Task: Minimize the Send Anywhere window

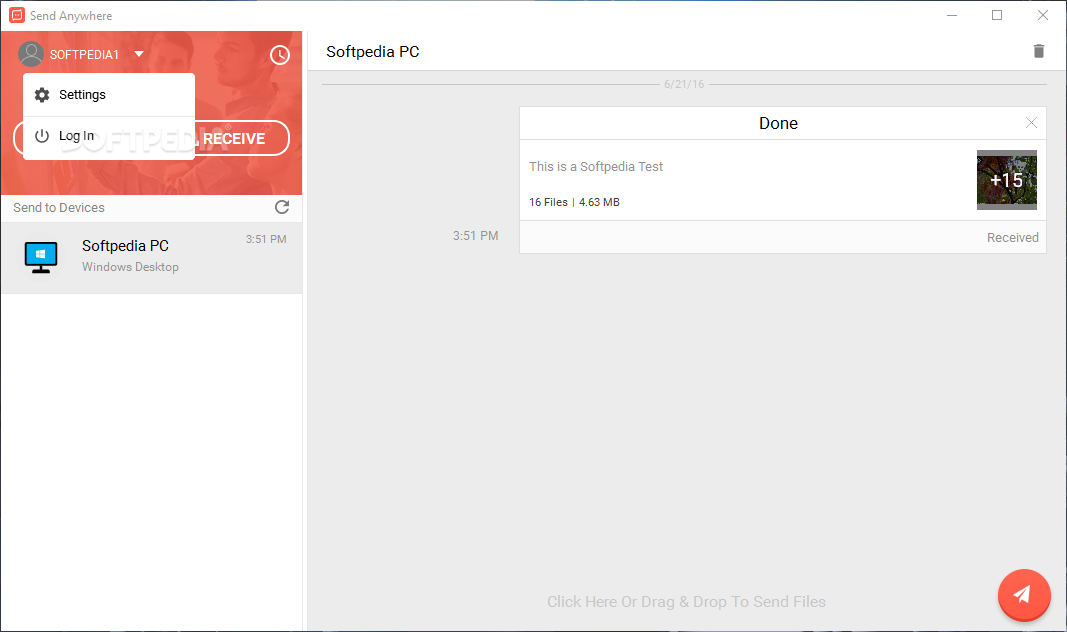Action: (952, 15)
